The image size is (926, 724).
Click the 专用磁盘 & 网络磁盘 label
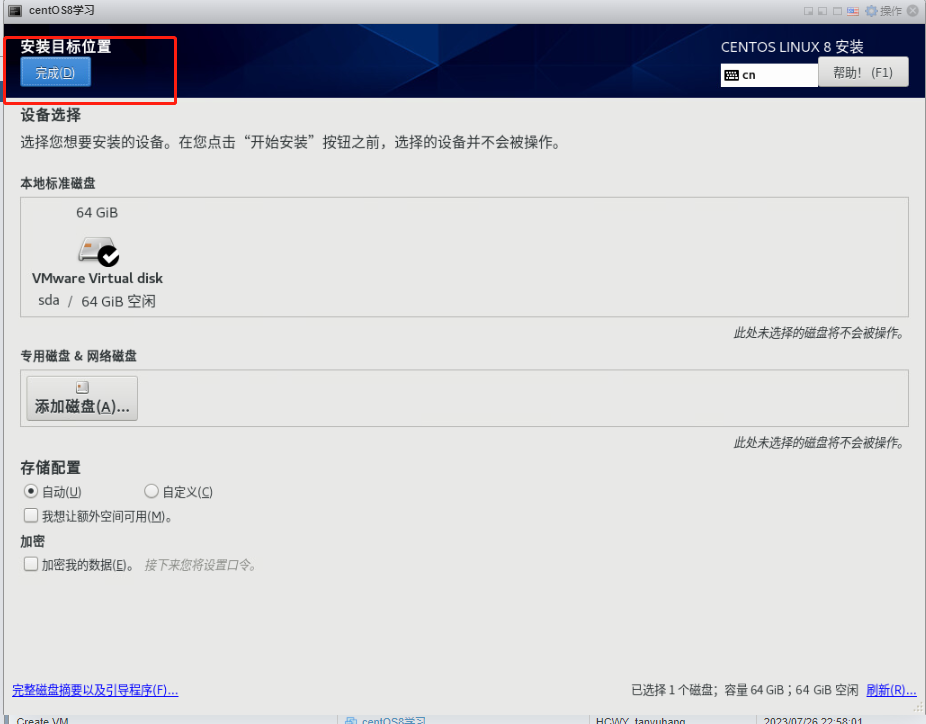point(79,356)
